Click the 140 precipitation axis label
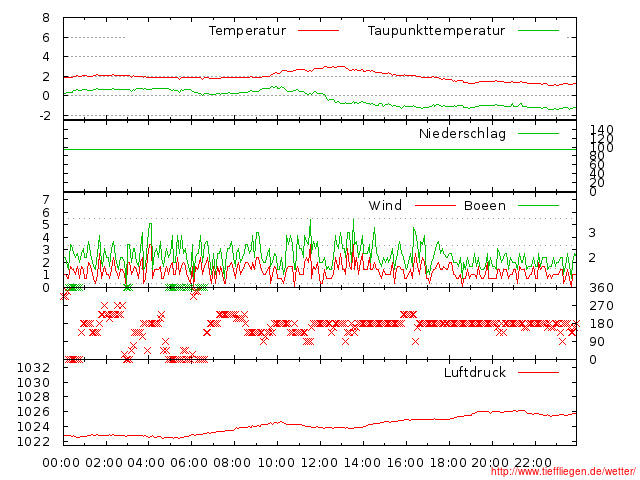The image size is (640, 480). 601,130
